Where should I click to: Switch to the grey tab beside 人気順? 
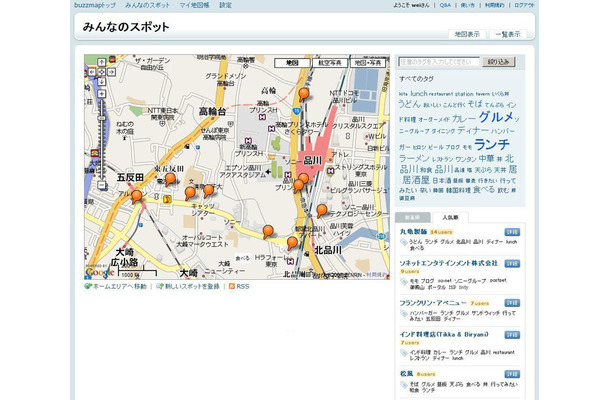(x=413, y=218)
